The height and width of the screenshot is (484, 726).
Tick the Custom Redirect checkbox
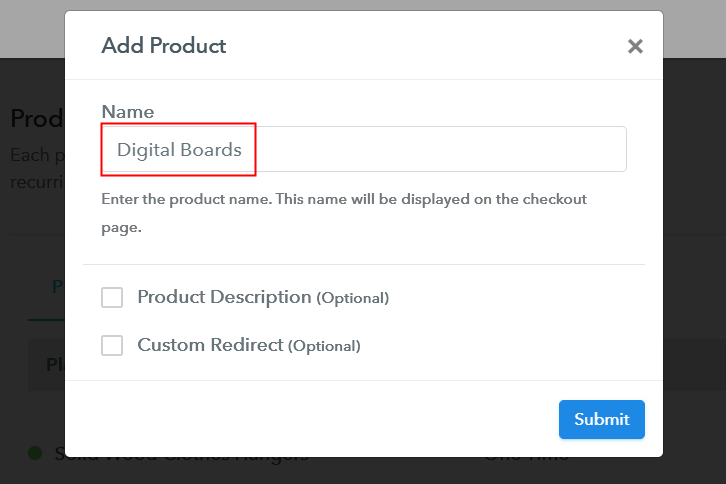112,346
